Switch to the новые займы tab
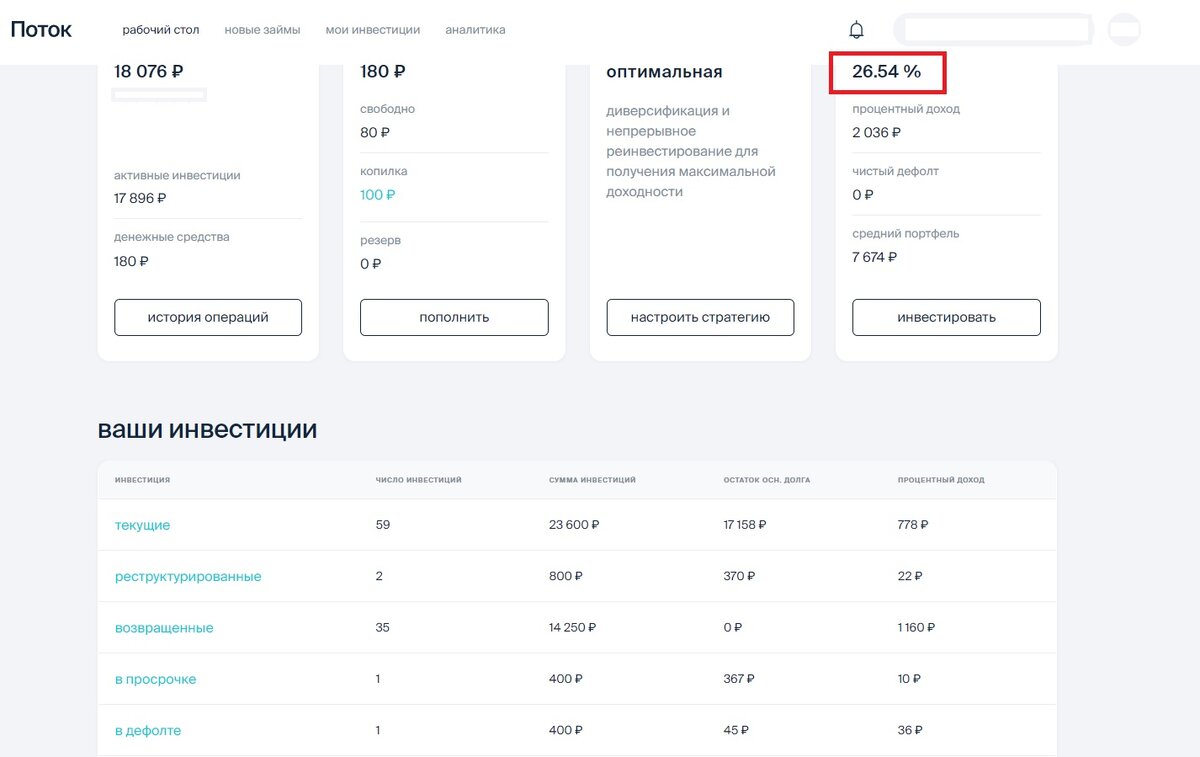The image size is (1200, 757). [x=261, y=30]
